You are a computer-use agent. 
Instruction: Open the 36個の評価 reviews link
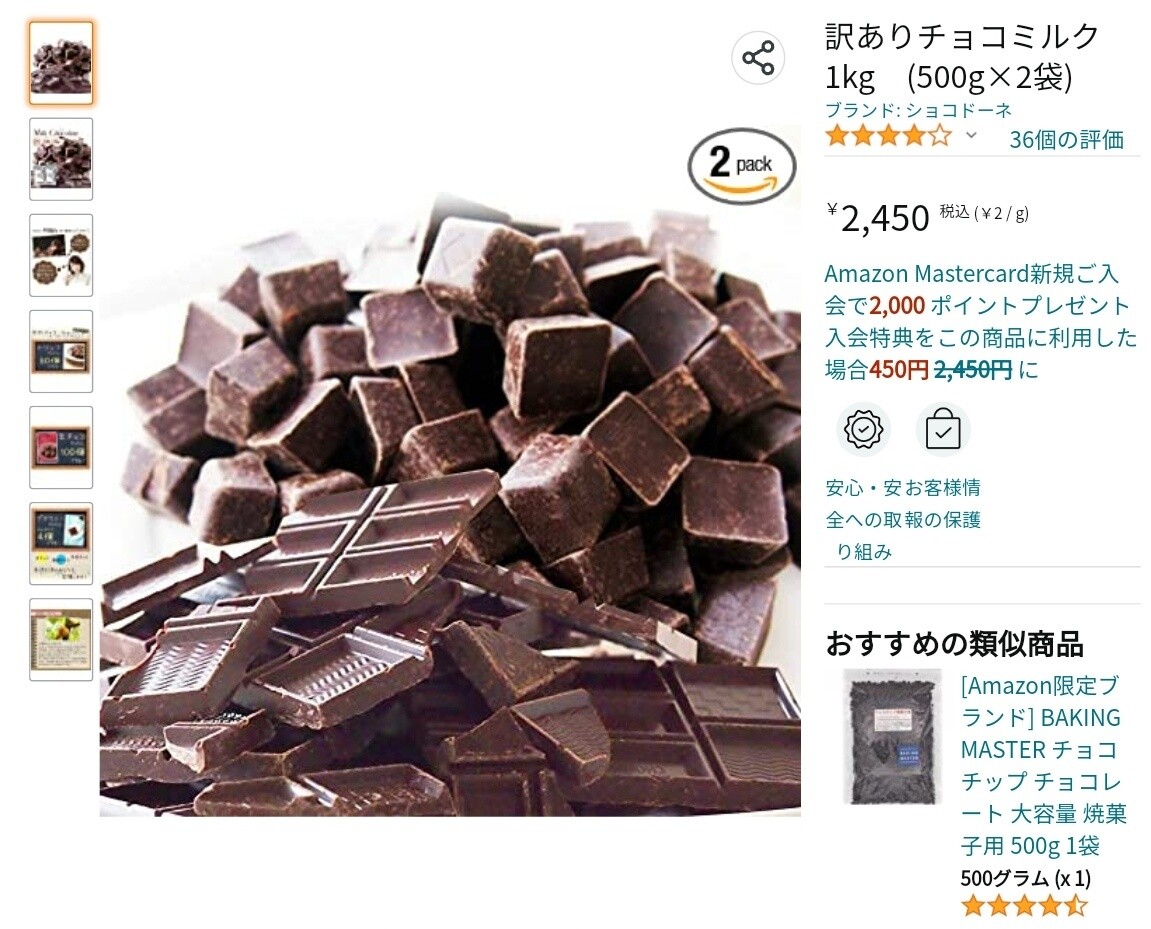(1066, 139)
